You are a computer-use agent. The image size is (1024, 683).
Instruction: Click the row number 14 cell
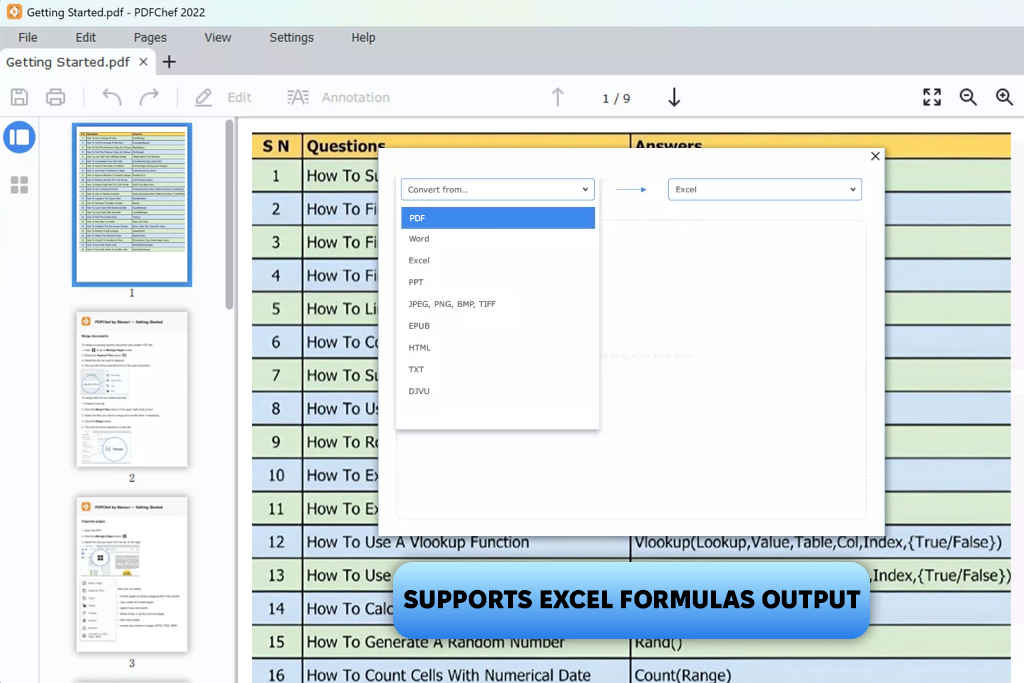click(276, 609)
